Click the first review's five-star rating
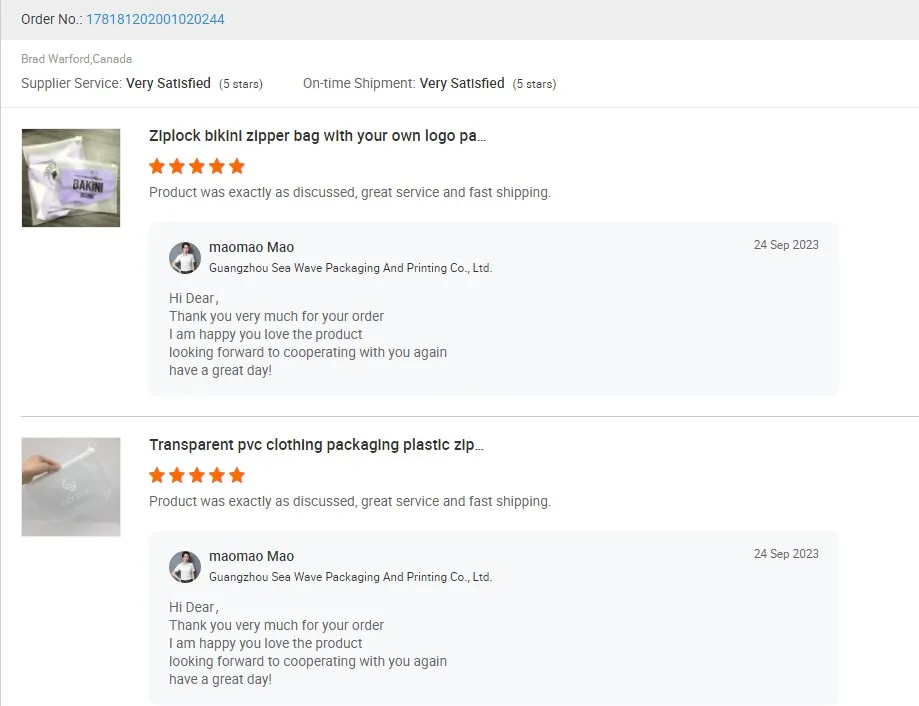This screenshot has width=919, height=706. pyautogui.click(x=197, y=166)
